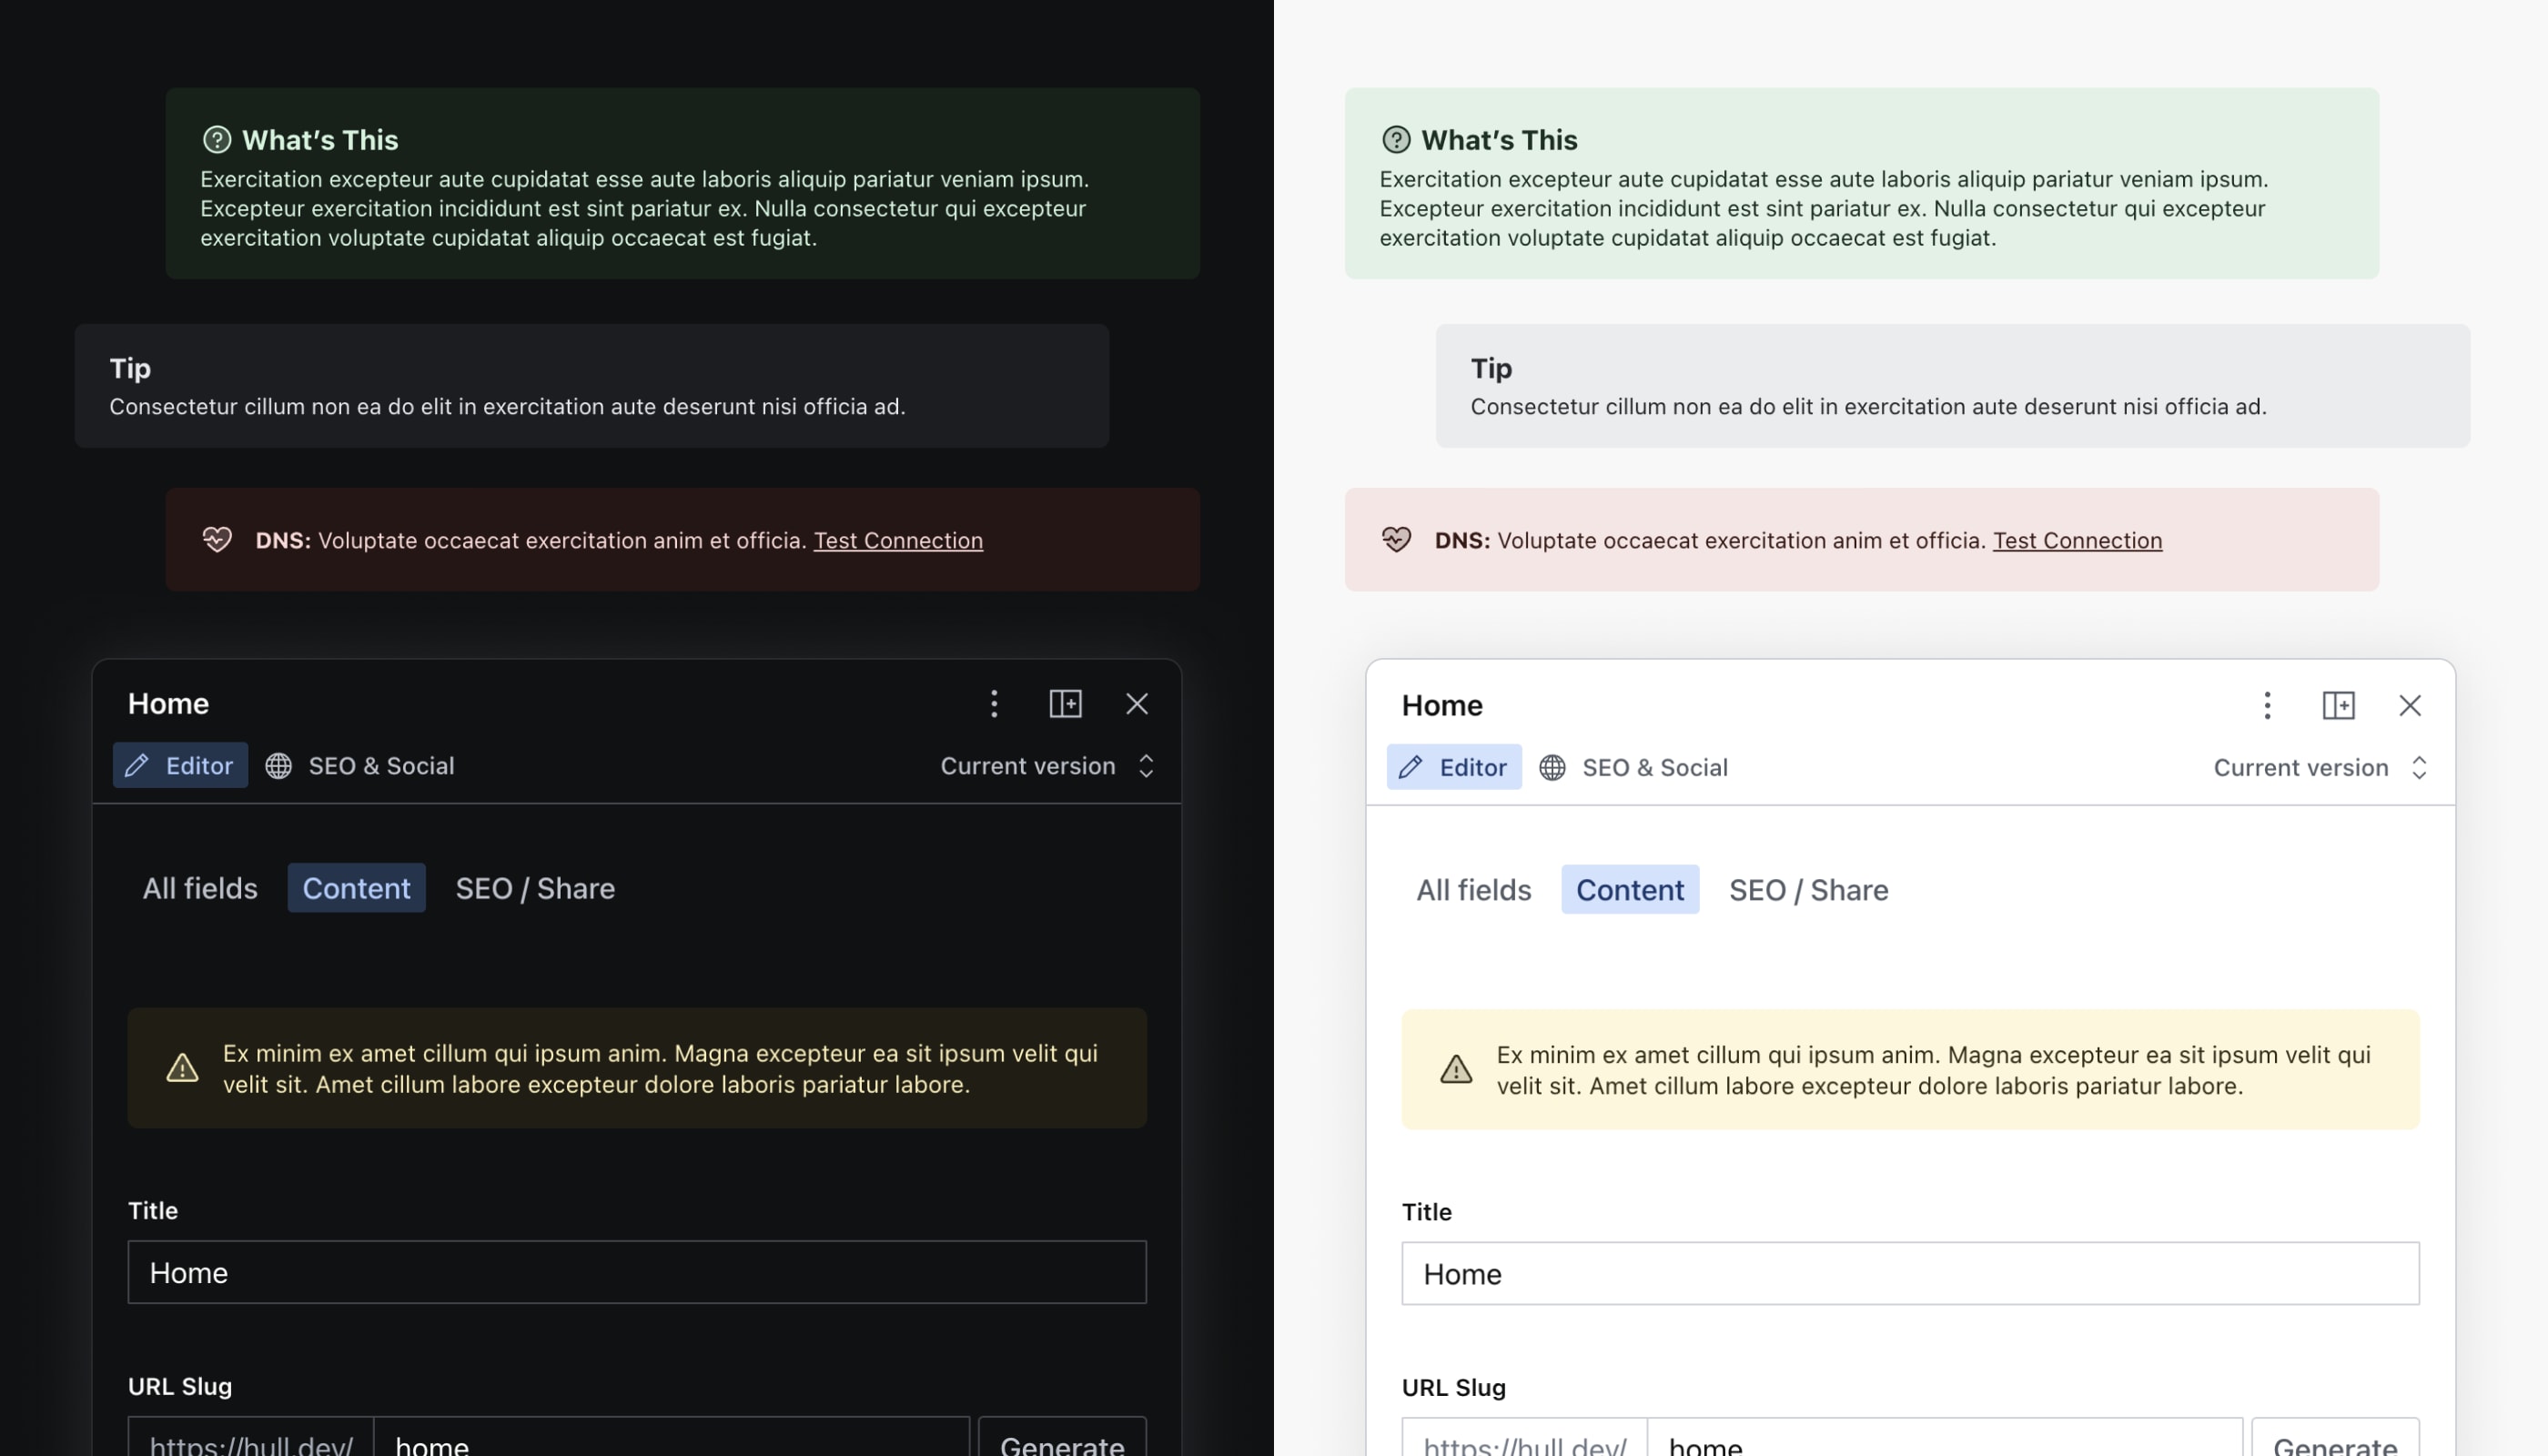
Task: Click the warning triangle in dark alert
Action: [182, 1068]
